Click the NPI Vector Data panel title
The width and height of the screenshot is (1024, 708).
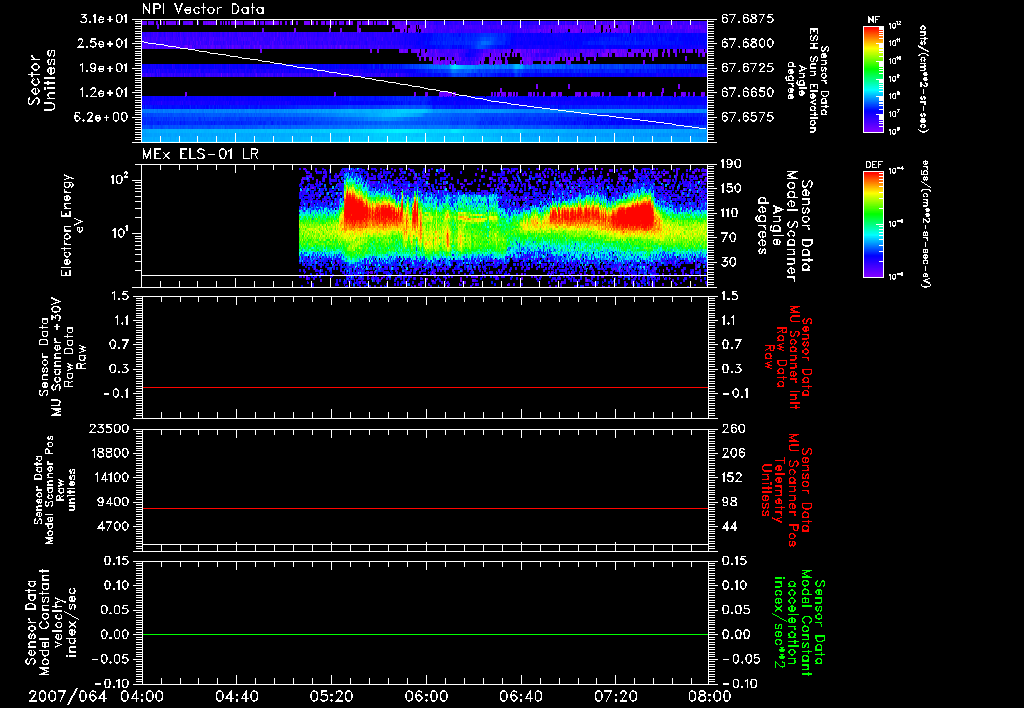[x=203, y=9]
